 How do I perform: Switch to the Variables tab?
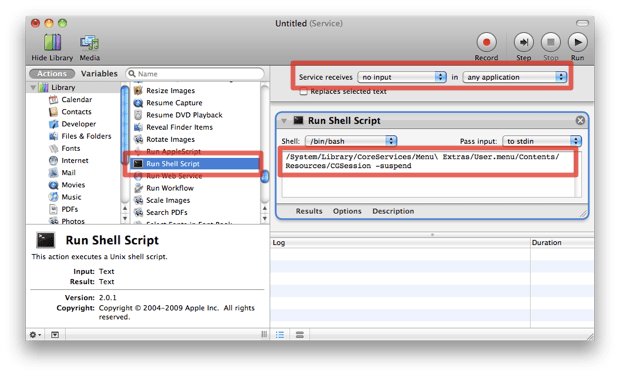(x=99, y=74)
